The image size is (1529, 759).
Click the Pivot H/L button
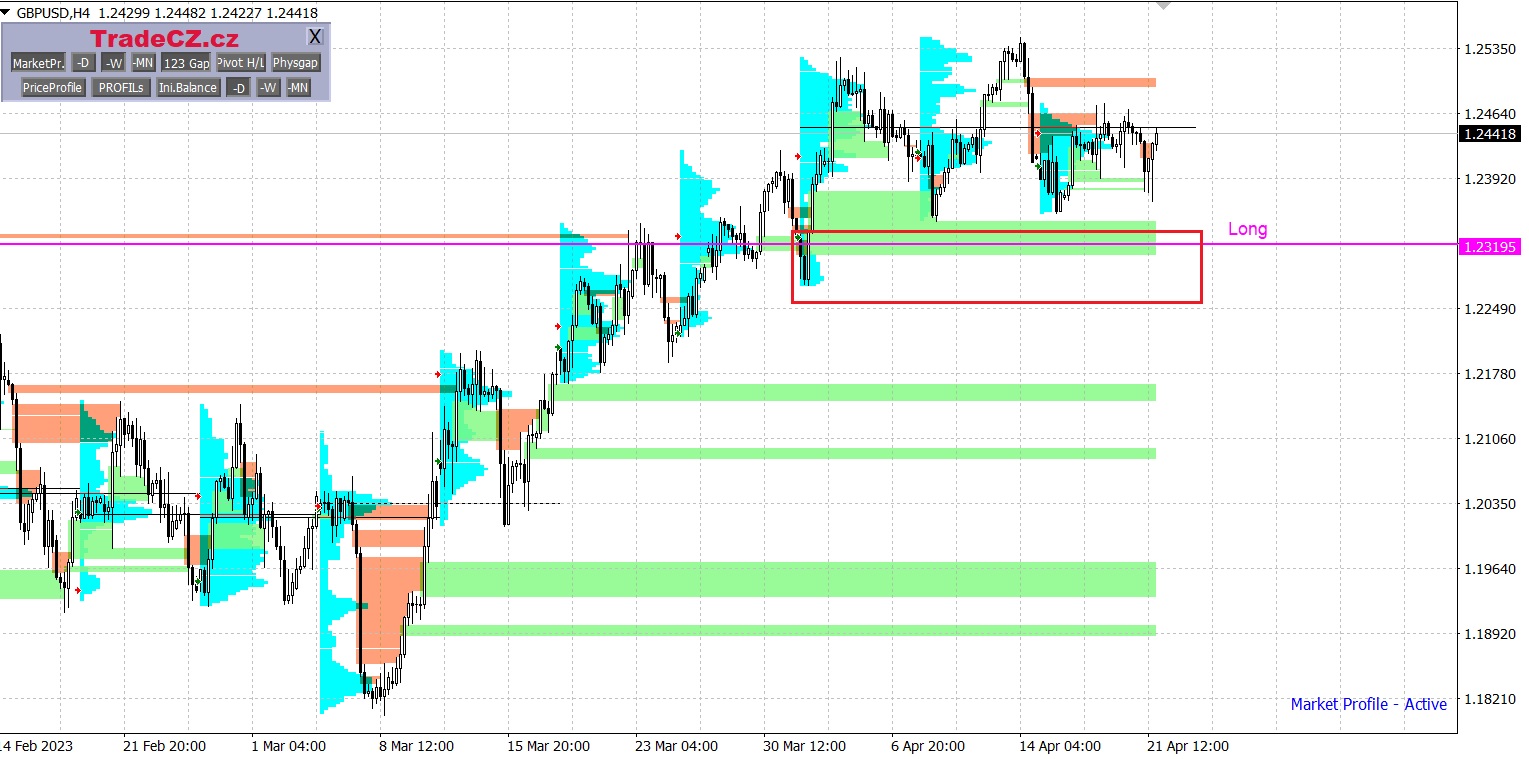[241, 63]
